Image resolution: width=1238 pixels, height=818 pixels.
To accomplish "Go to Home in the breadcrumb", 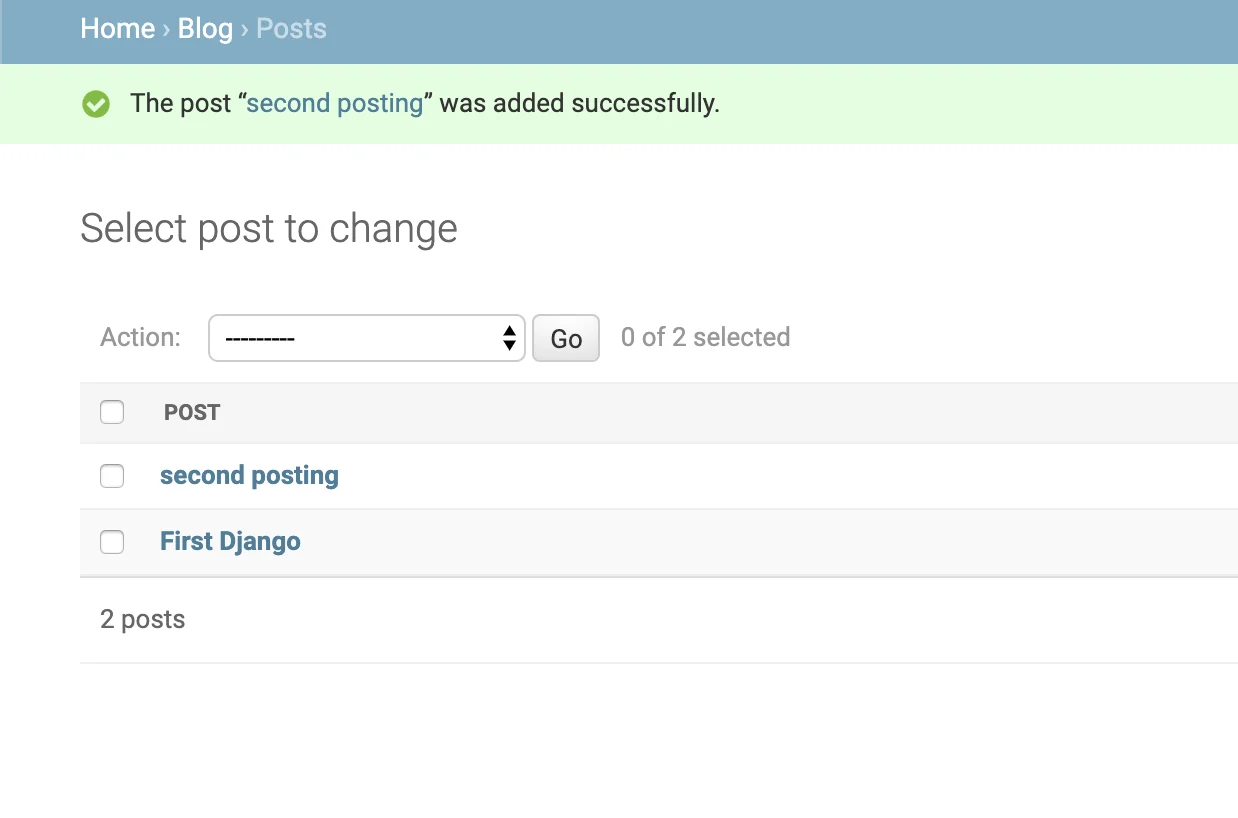I will (117, 28).
